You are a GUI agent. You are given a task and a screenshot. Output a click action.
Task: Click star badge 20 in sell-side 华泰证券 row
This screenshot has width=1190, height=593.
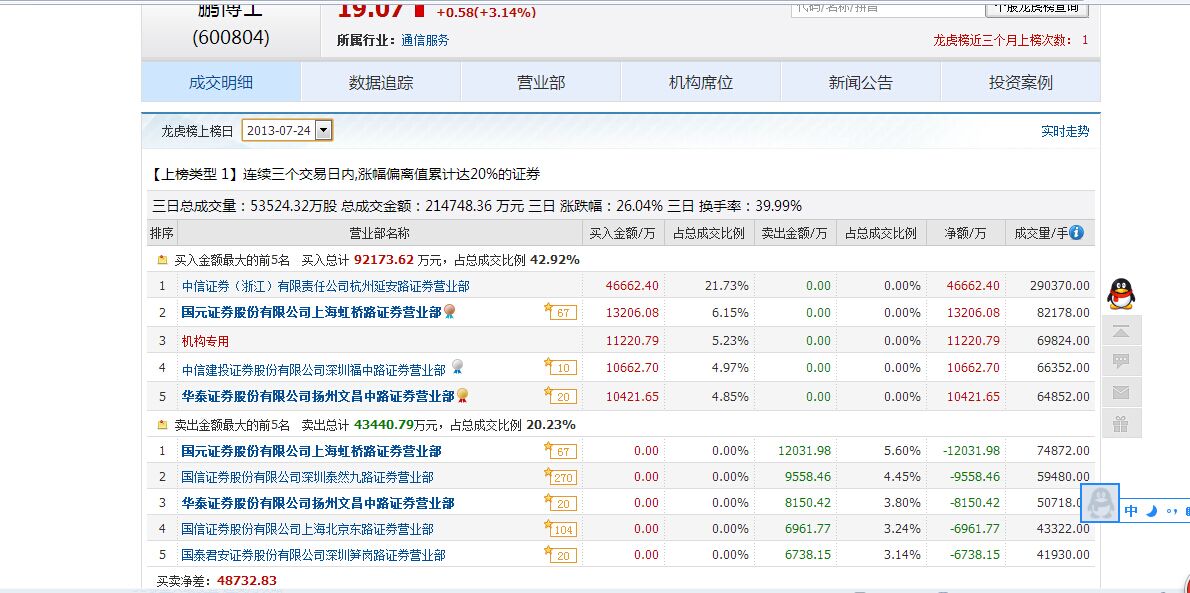click(560, 503)
